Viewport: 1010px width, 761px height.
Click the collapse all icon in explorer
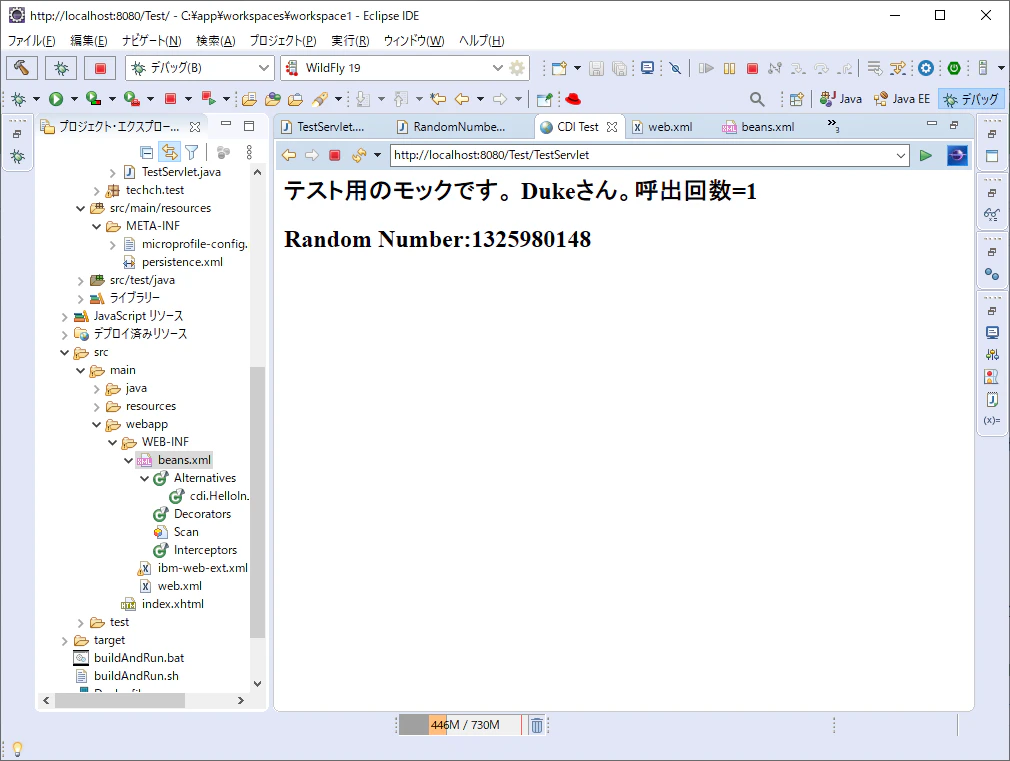(x=147, y=153)
